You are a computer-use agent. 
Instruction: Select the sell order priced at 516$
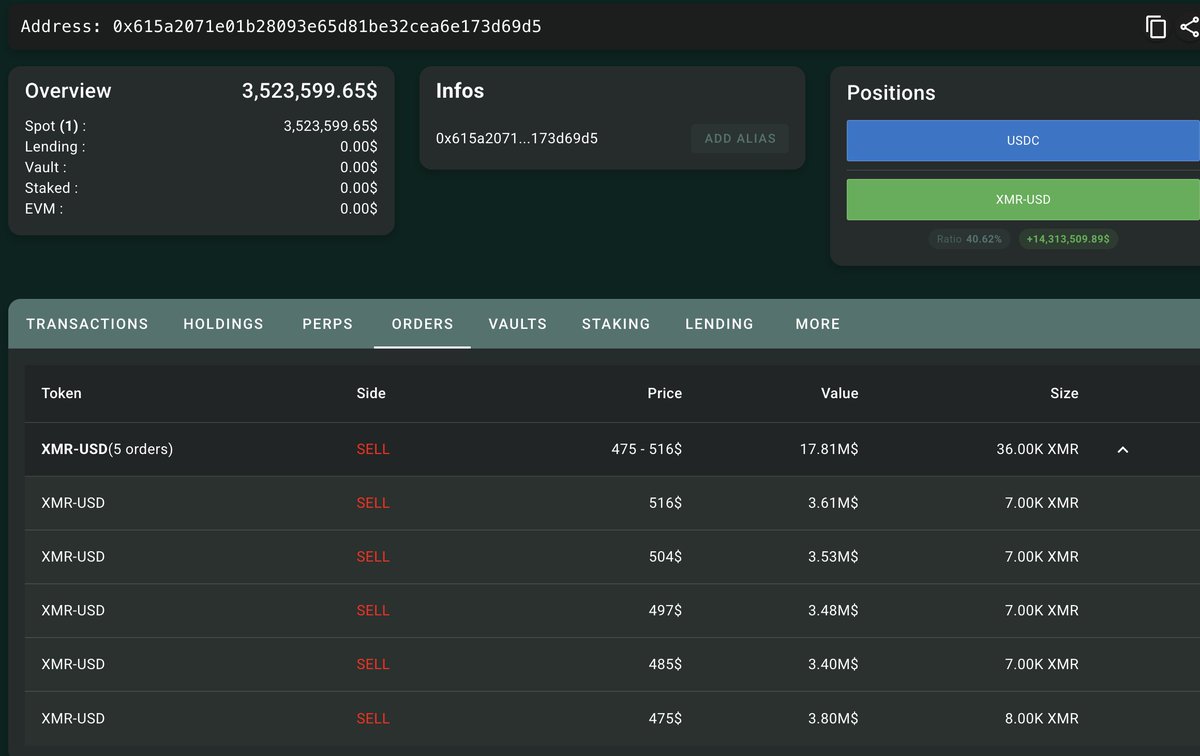tap(612, 503)
